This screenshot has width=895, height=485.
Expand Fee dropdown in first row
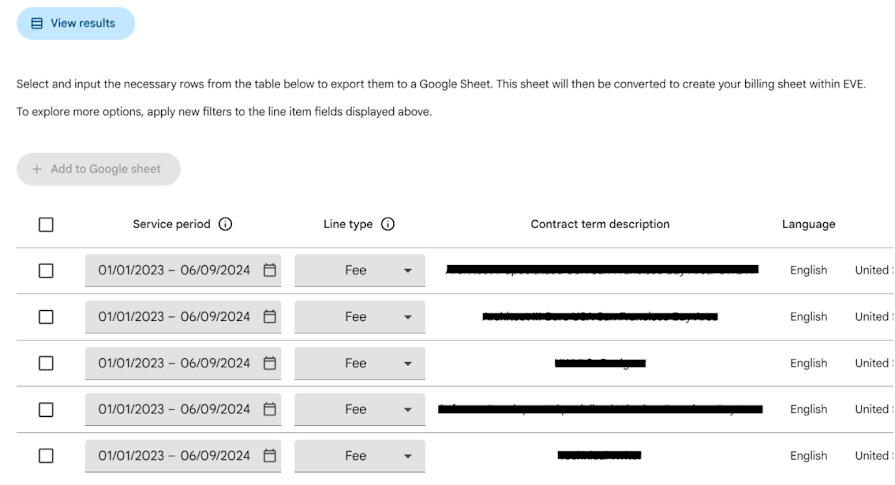tap(360, 270)
